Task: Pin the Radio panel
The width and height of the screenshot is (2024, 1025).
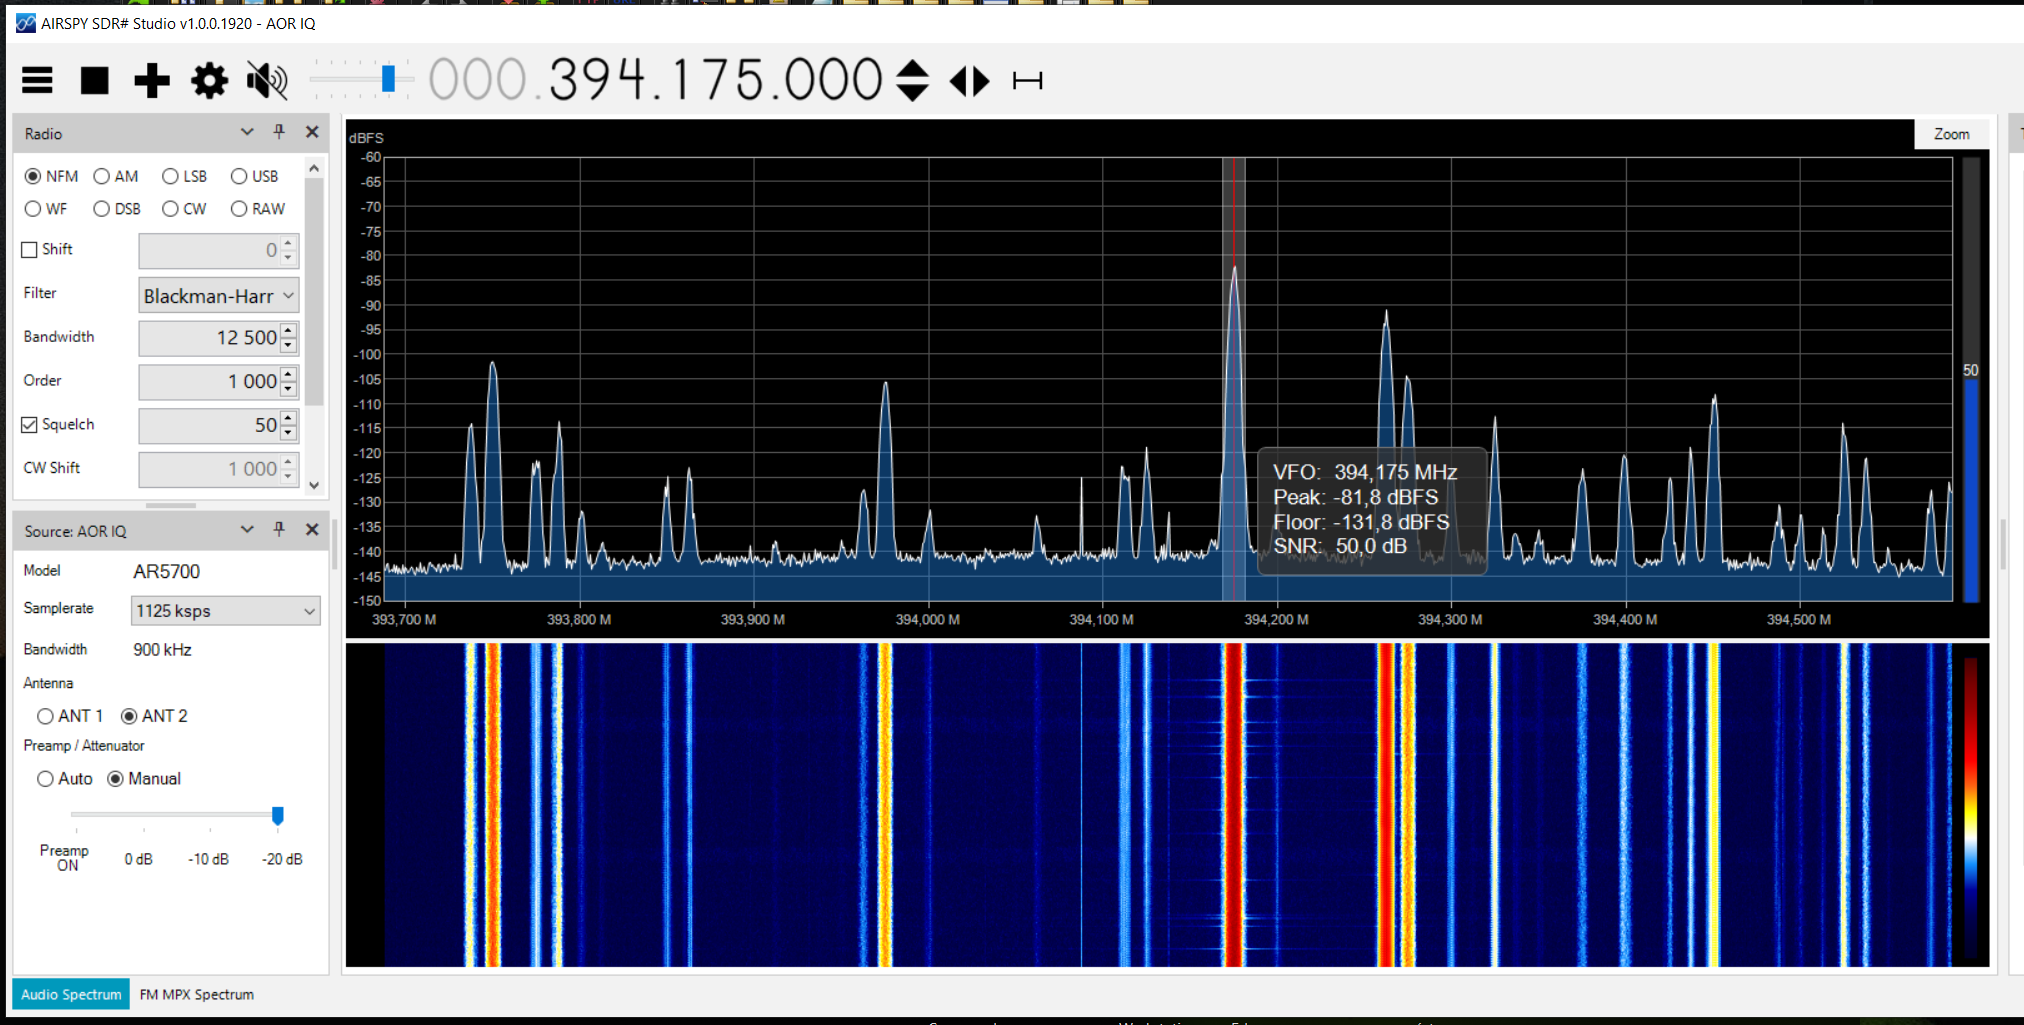Action: tap(279, 132)
